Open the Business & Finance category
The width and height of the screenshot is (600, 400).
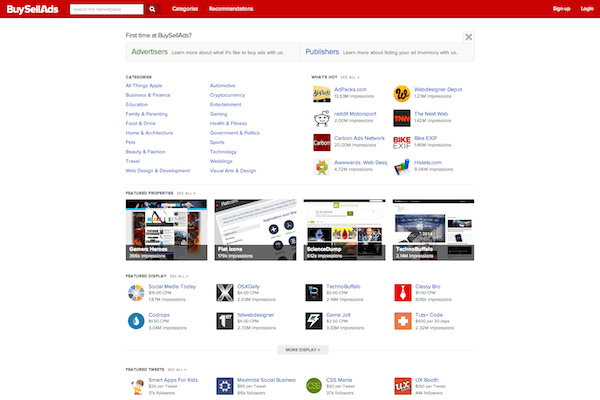click(x=148, y=95)
